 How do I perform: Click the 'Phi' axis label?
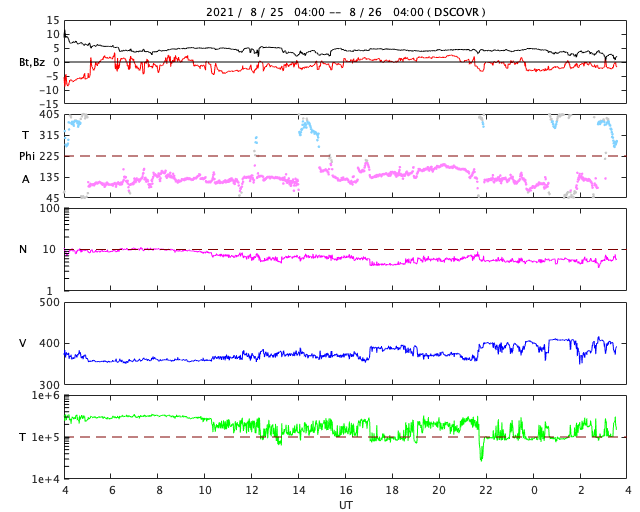pyautogui.click(x=27, y=156)
